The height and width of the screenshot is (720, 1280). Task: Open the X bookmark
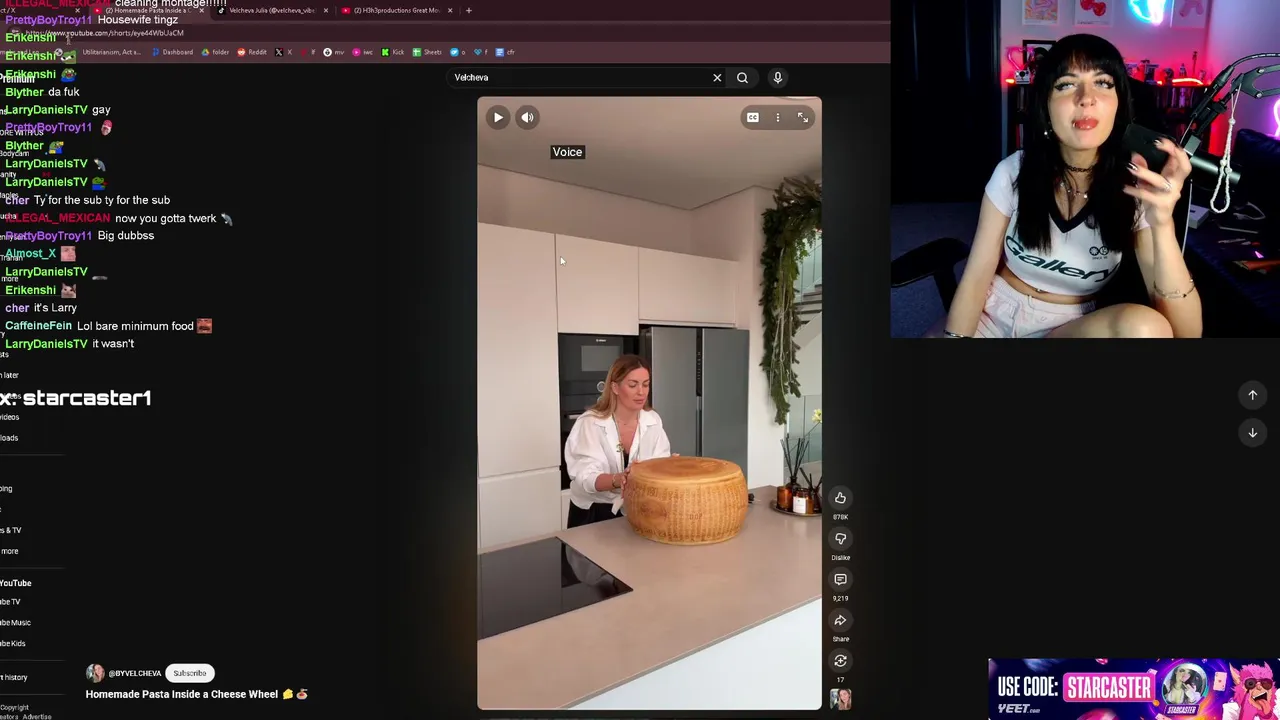283,52
